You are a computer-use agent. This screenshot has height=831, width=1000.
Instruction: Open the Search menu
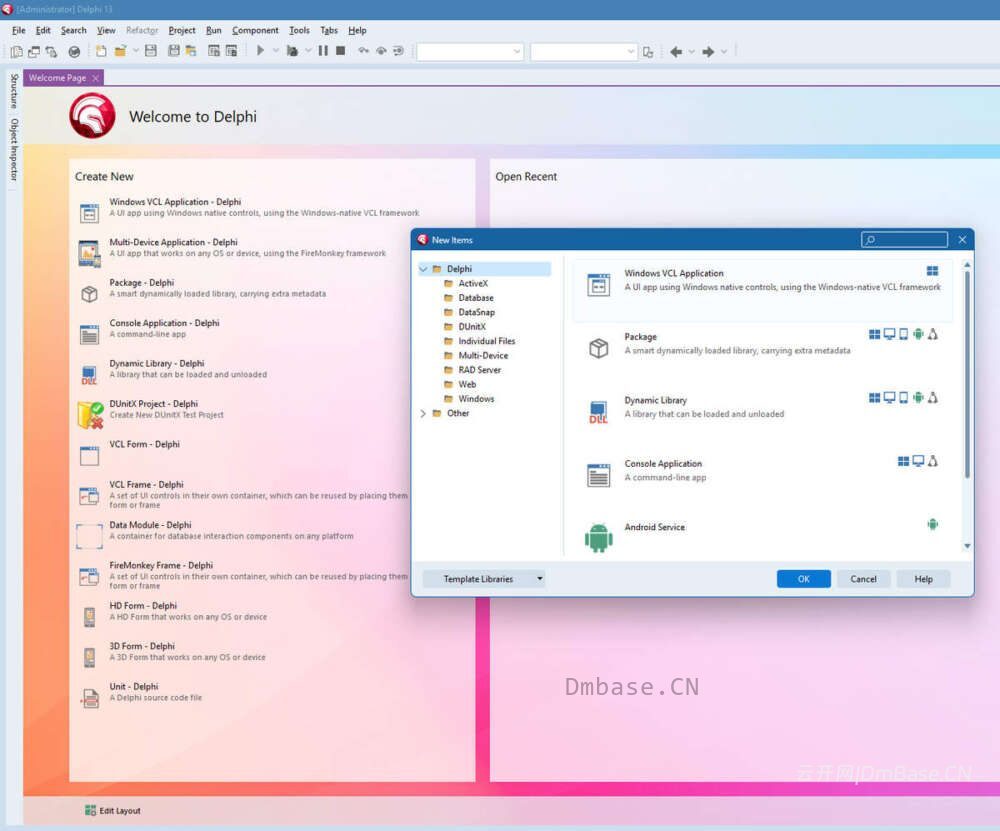click(73, 30)
